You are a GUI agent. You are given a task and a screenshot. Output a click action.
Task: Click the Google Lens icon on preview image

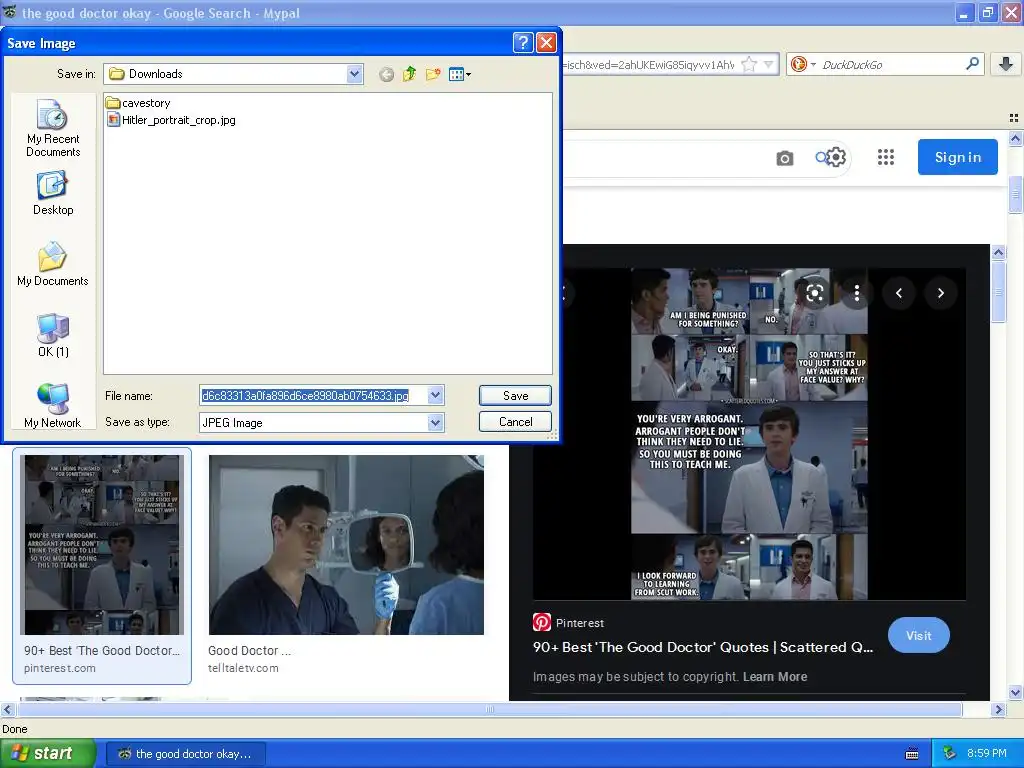[814, 293]
